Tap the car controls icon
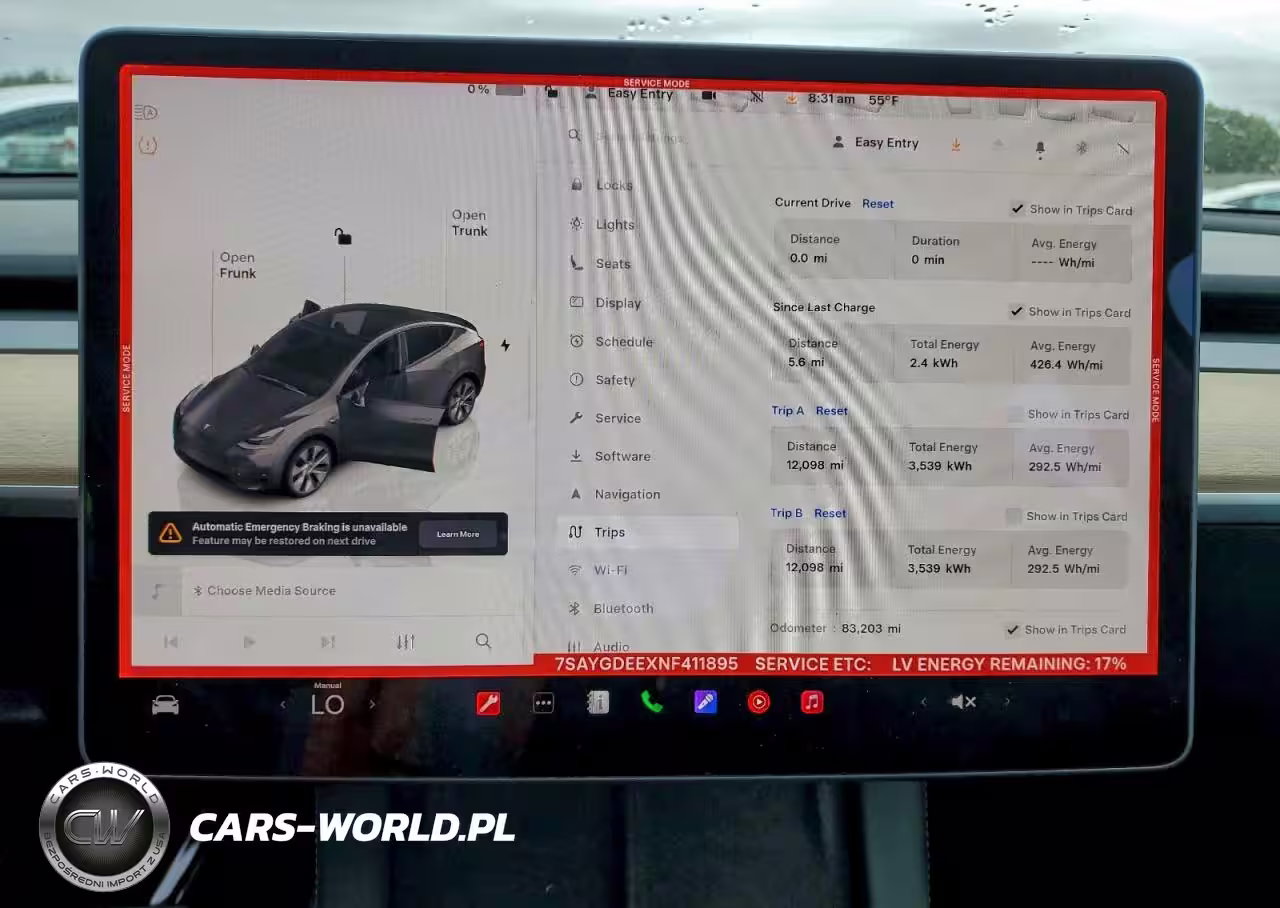The height and width of the screenshot is (908, 1280). (165, 705)
